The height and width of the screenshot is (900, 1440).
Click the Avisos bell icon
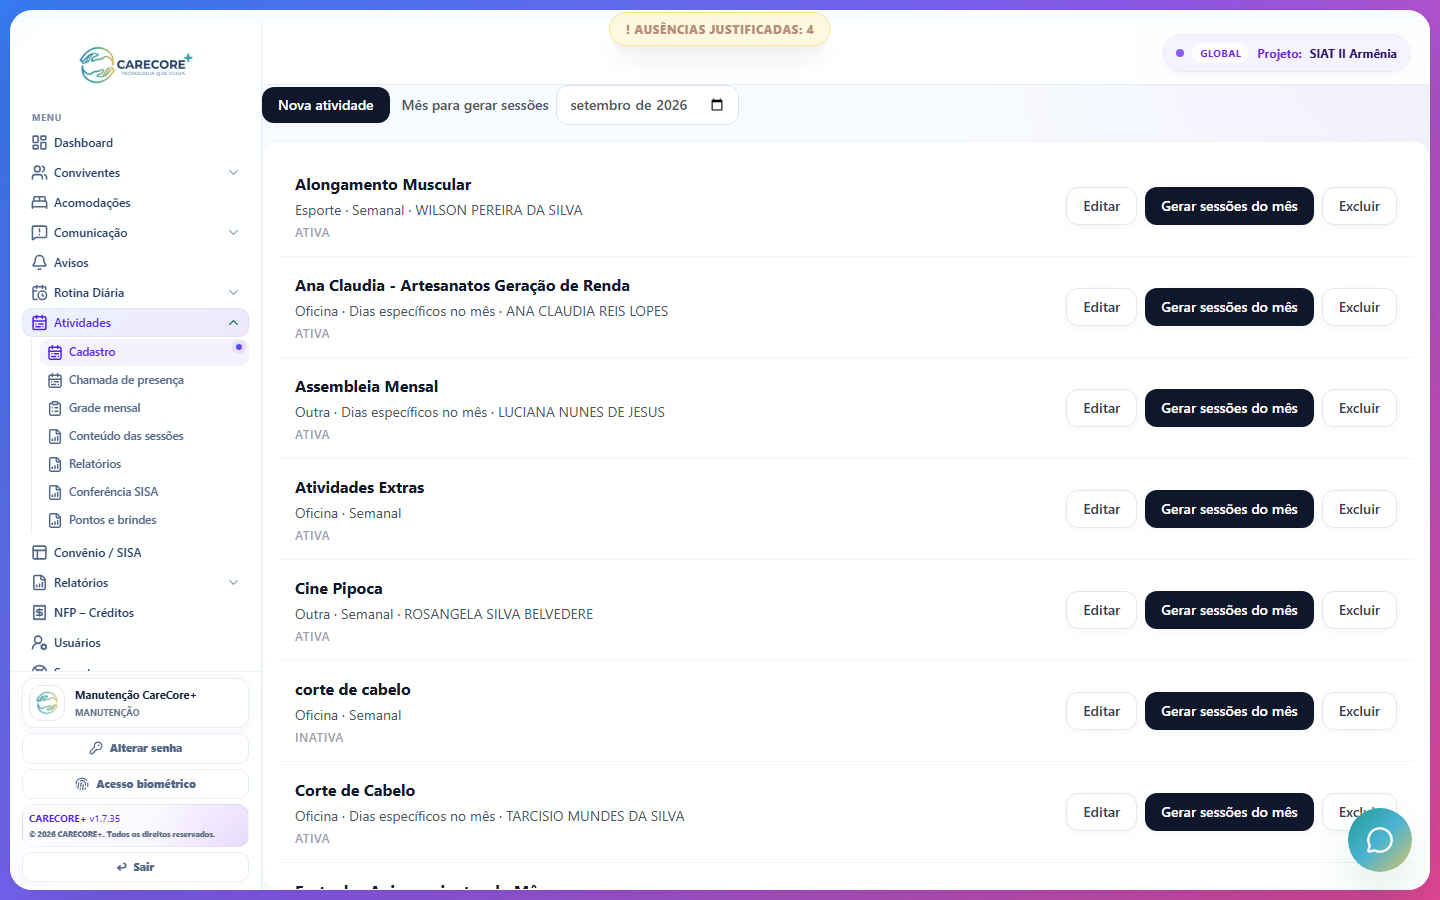tap(39, 263)
